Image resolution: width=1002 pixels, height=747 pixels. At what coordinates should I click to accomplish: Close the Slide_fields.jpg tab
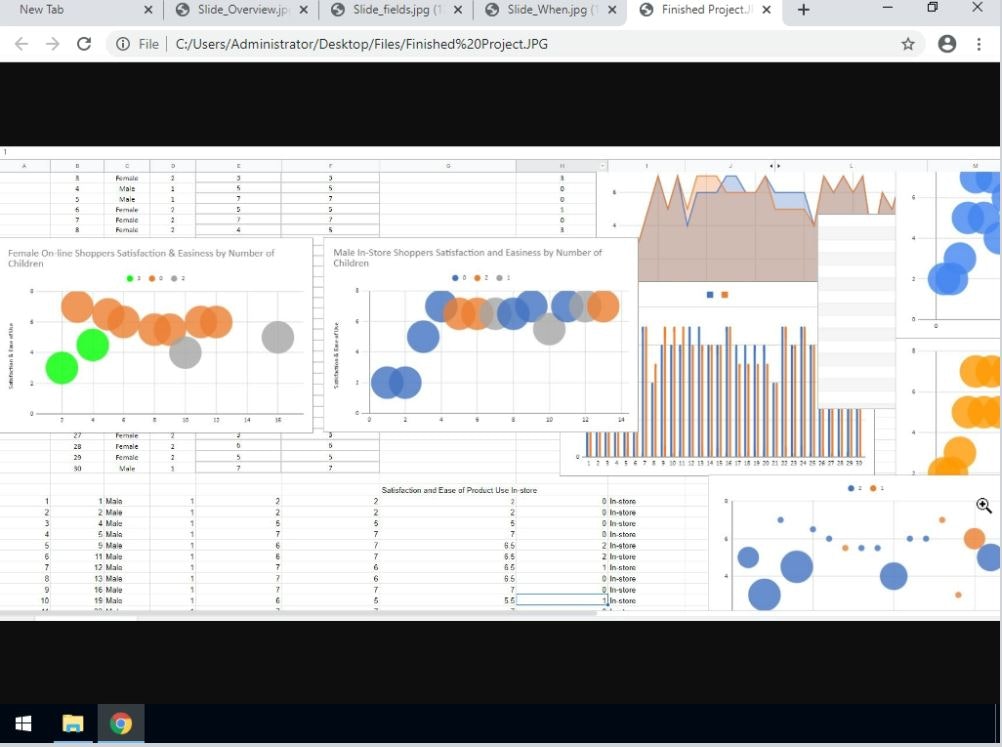pos(458,10)
